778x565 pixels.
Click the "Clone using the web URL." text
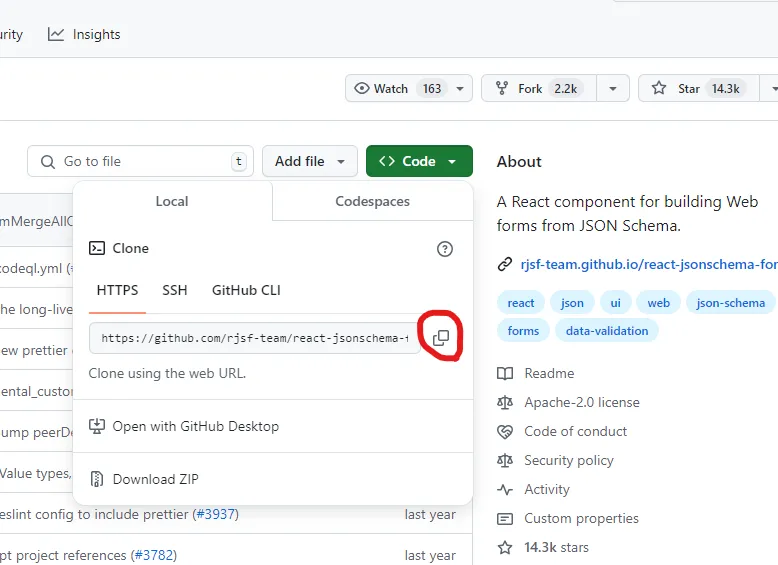click(167, 373)
